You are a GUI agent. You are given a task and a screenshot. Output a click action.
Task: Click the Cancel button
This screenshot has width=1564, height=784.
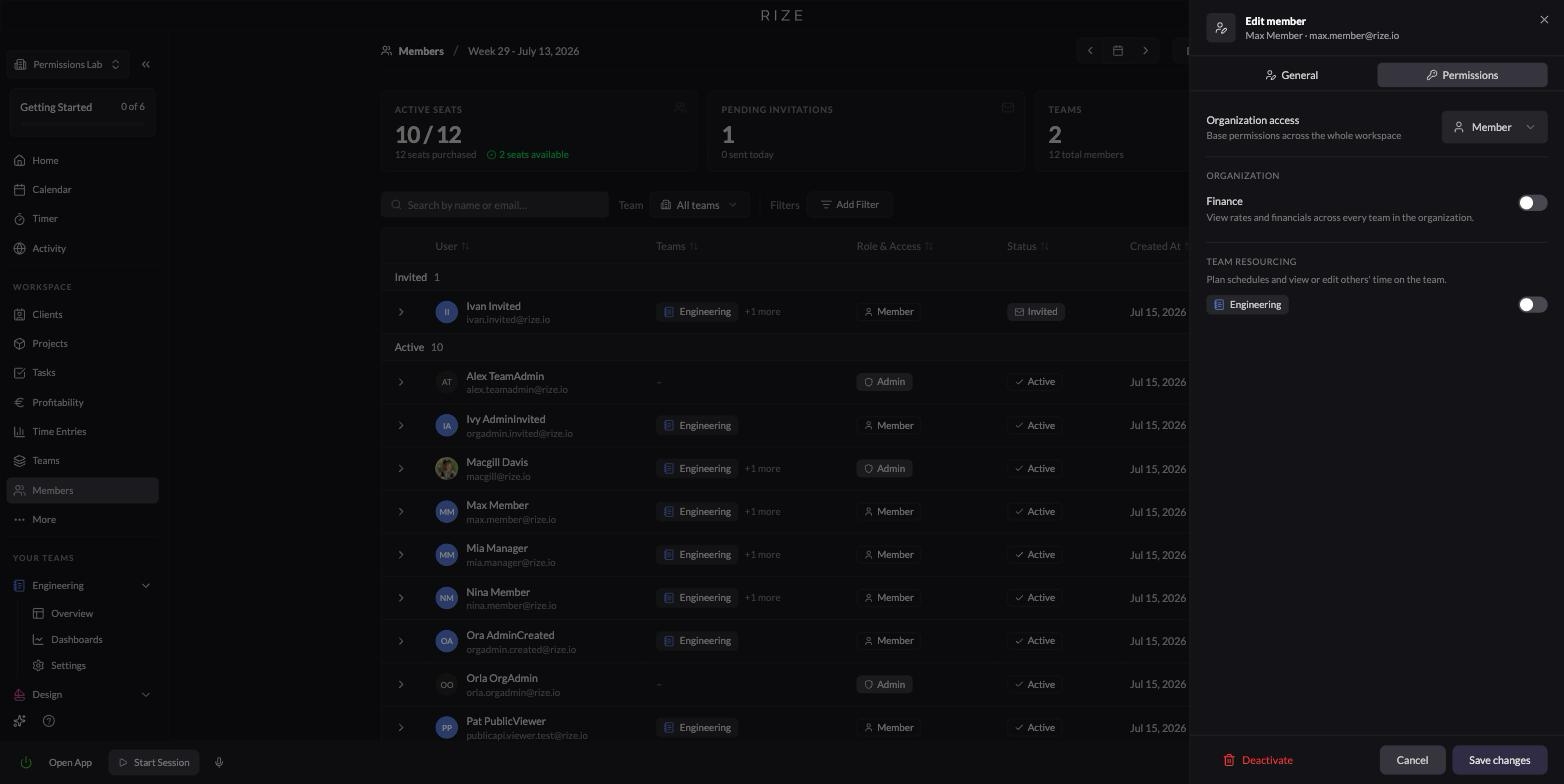click(x=1412, y=760)
